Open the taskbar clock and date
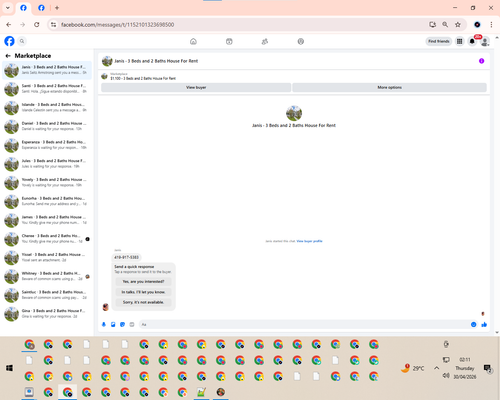Image resolution: width=500 pixels, height=400 pixels. [465, 368]
